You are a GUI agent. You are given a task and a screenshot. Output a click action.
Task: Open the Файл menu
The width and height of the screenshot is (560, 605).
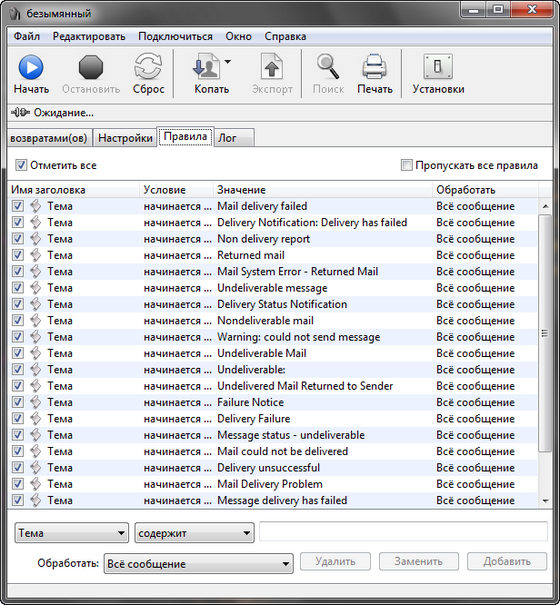click(27, 37)
